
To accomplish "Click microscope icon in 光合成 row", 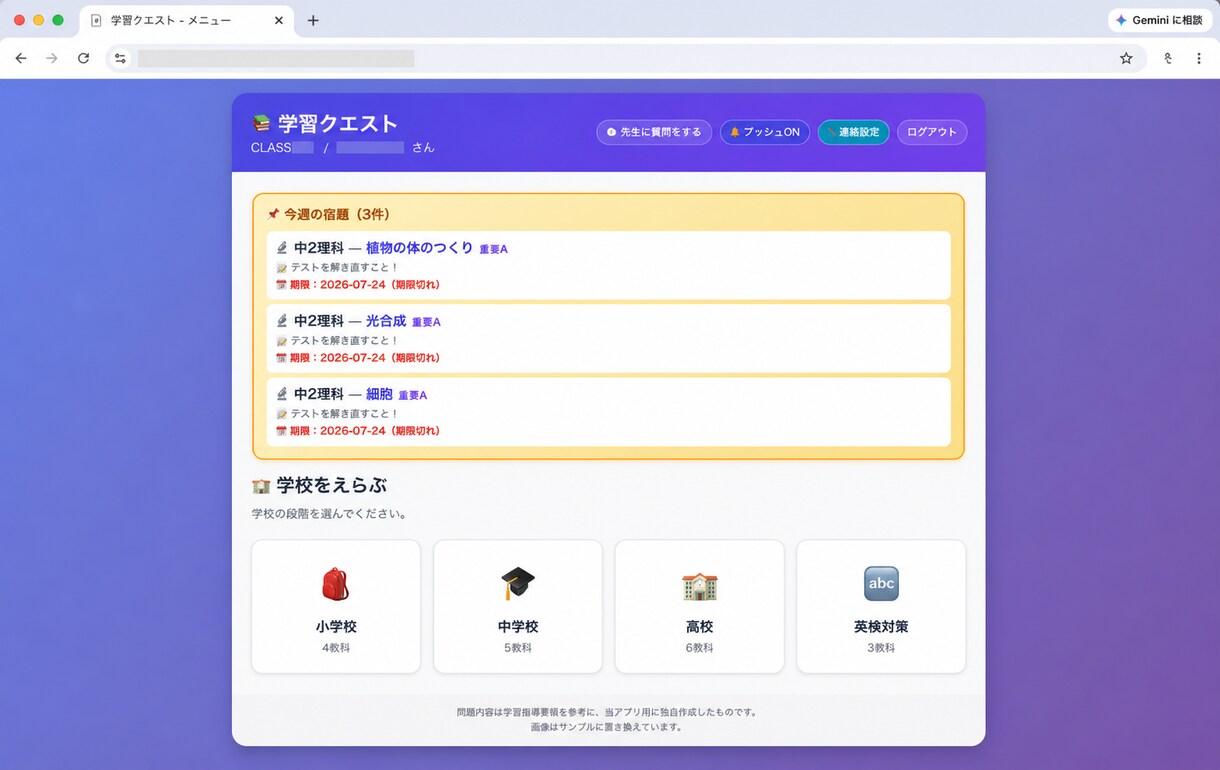I will point(282,321).
